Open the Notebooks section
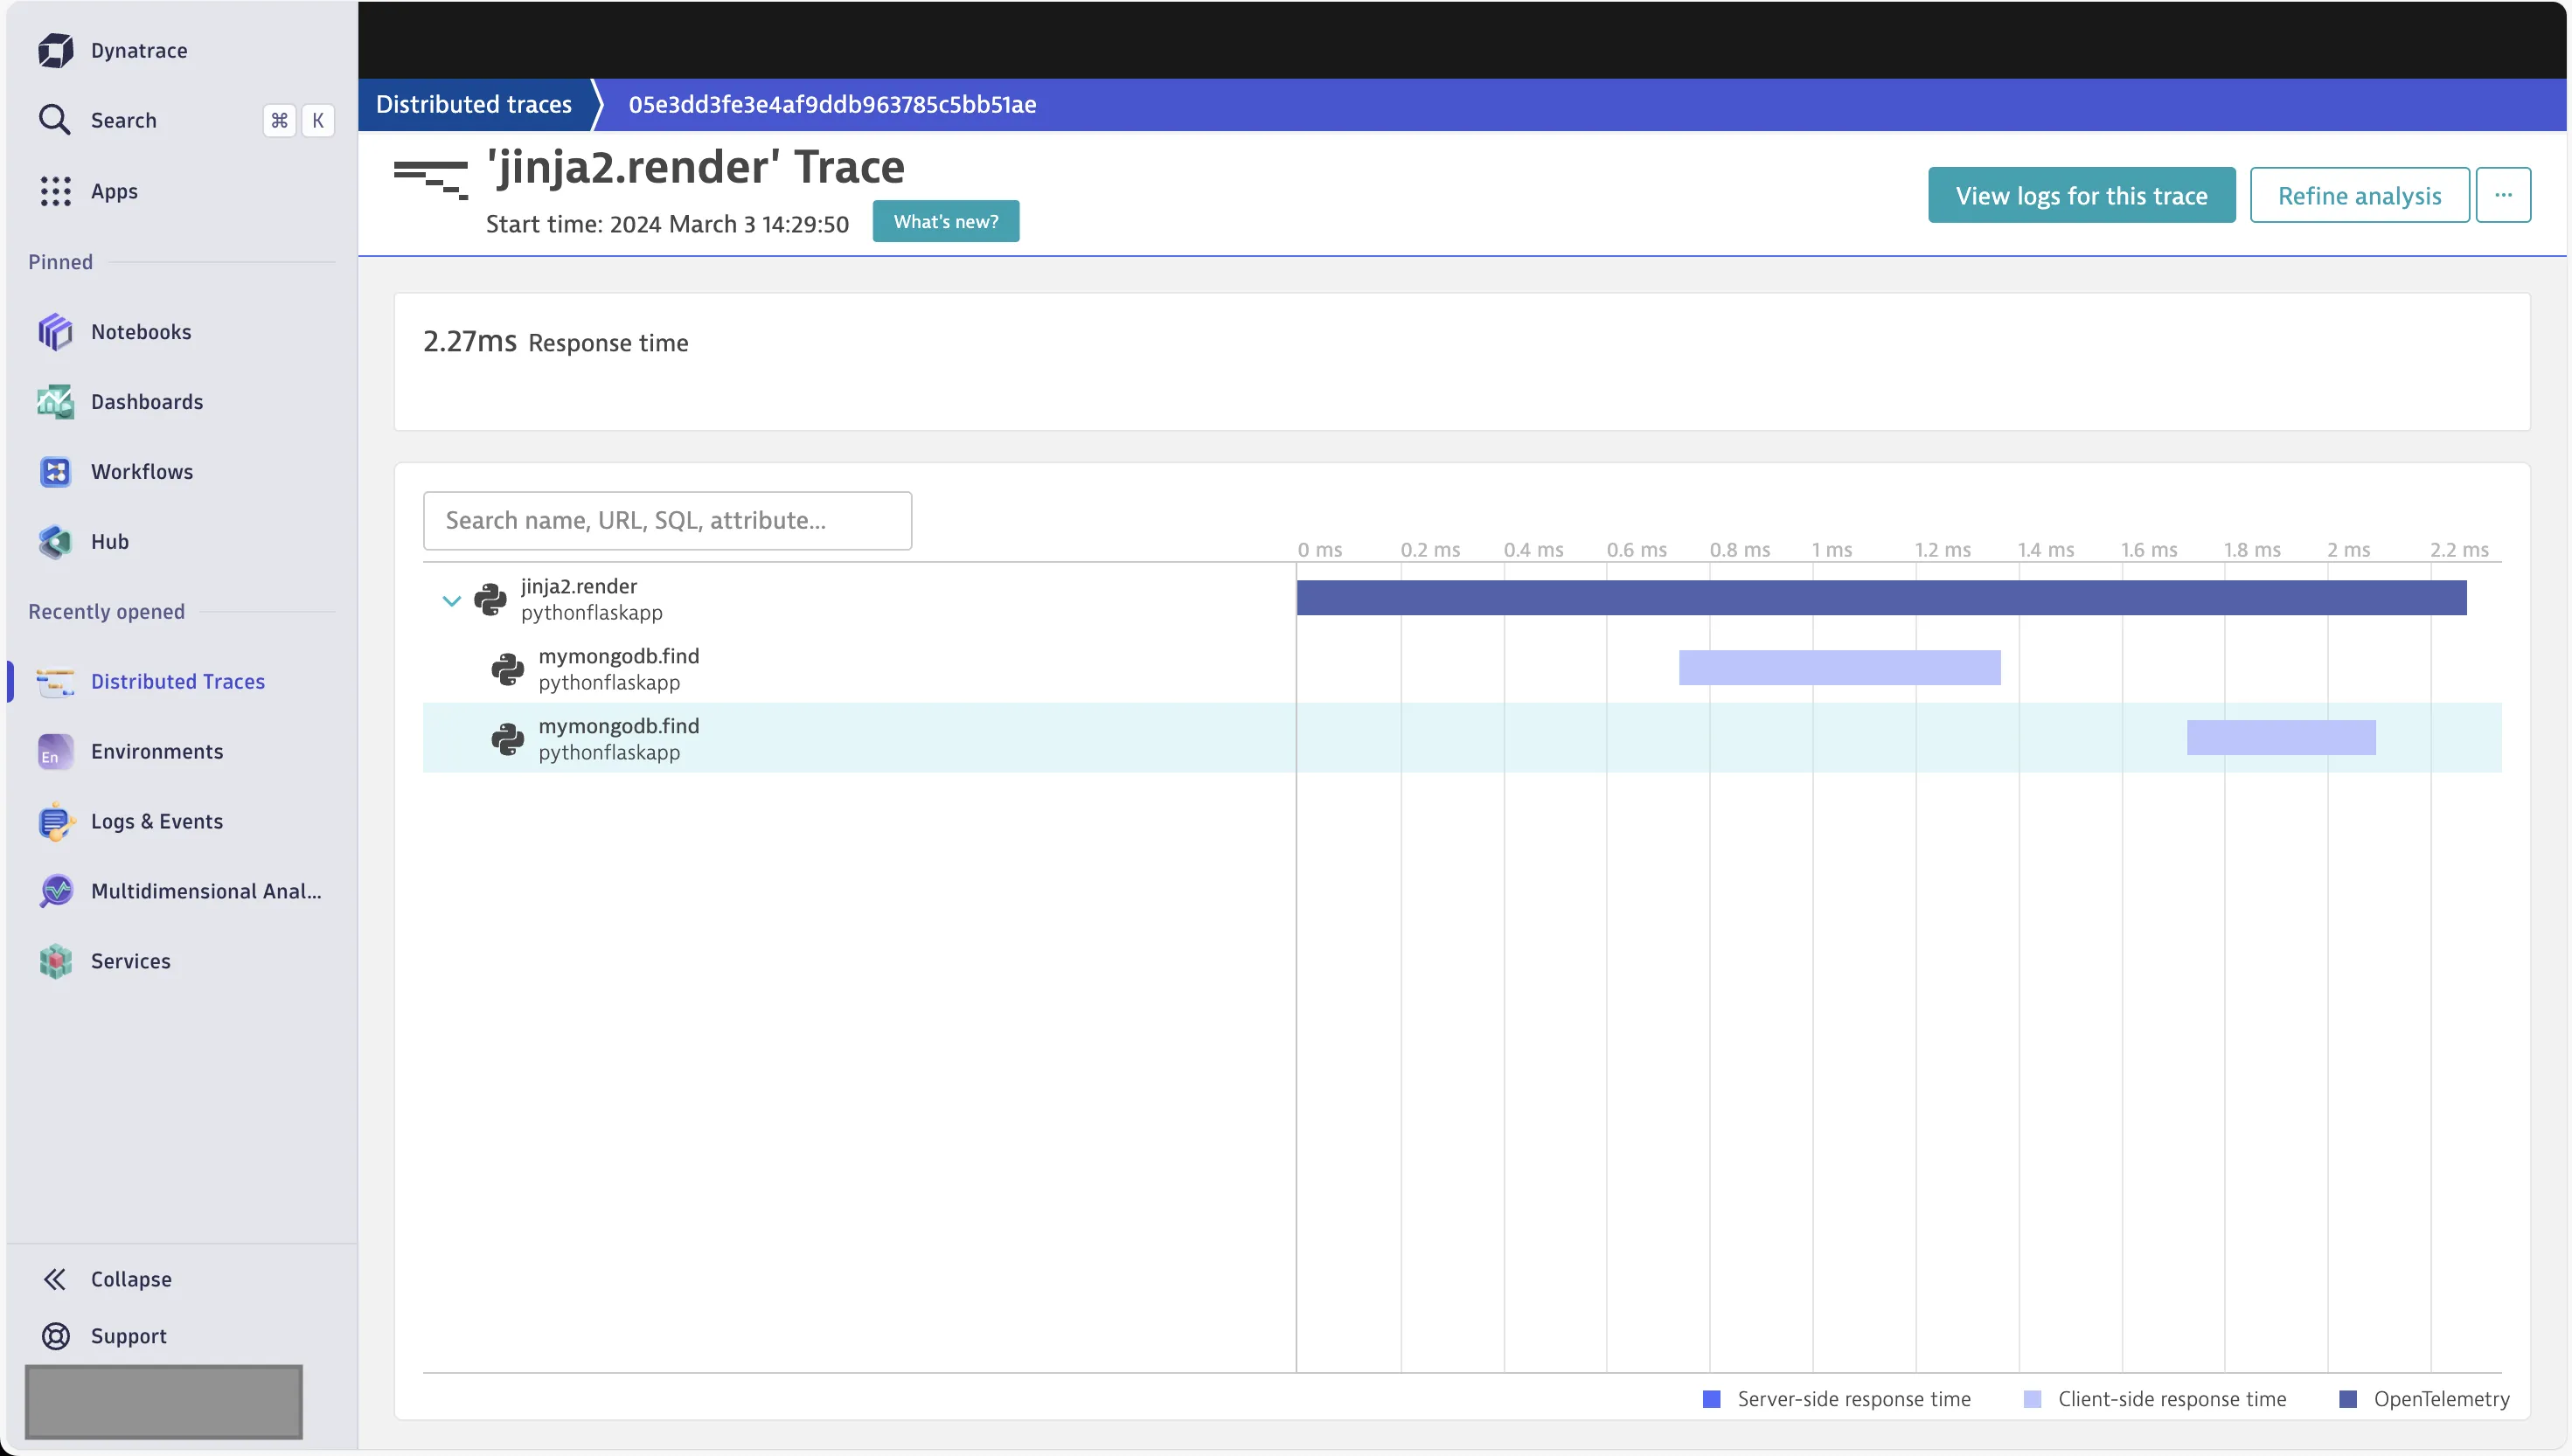Screen dimensions: 2572x1456 point(142,332)
